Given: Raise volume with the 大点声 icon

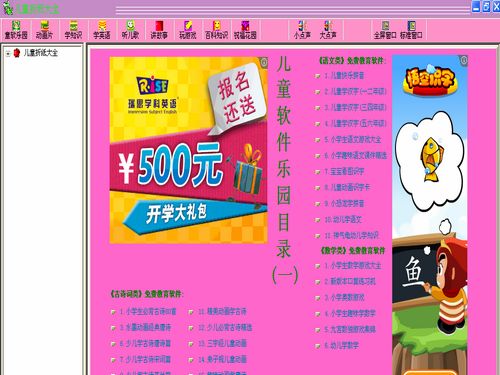Looking at the screenshot, I should [328, 30].
